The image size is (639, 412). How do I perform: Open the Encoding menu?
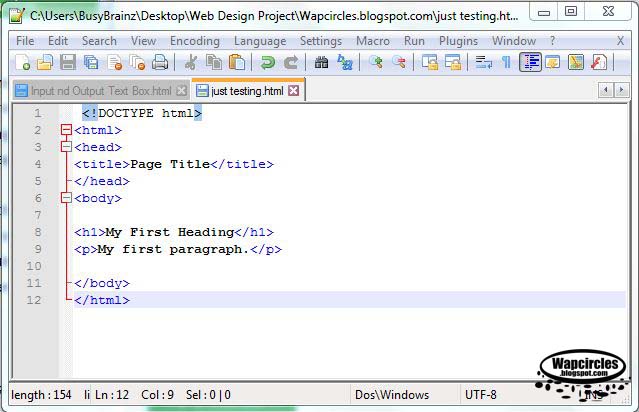click(x=195, y=41)
